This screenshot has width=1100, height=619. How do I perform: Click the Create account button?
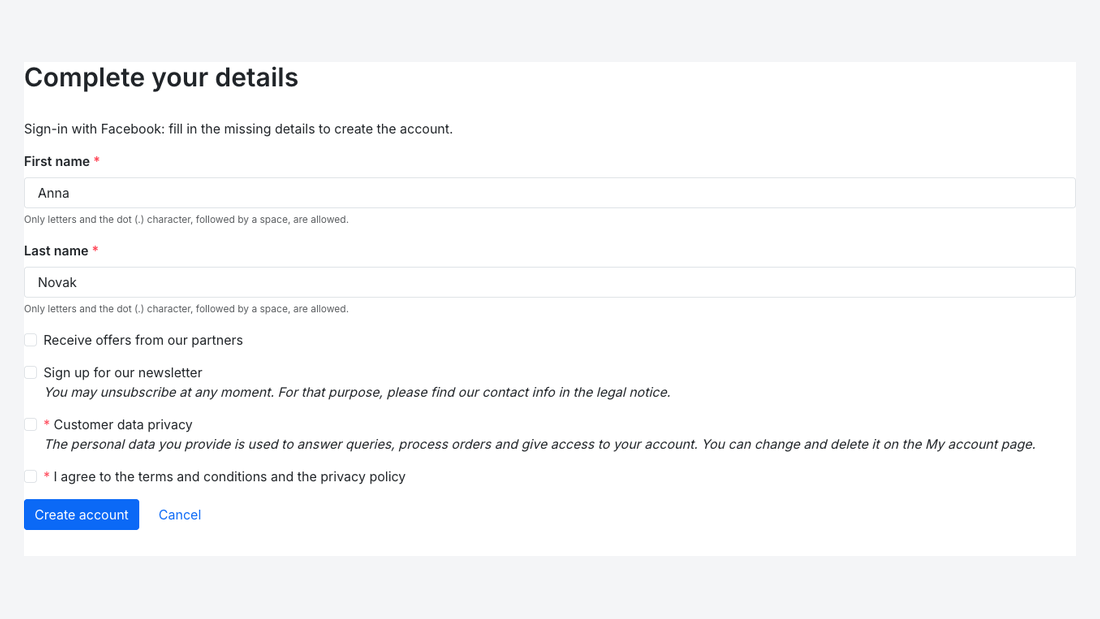[x=81, y=514]
